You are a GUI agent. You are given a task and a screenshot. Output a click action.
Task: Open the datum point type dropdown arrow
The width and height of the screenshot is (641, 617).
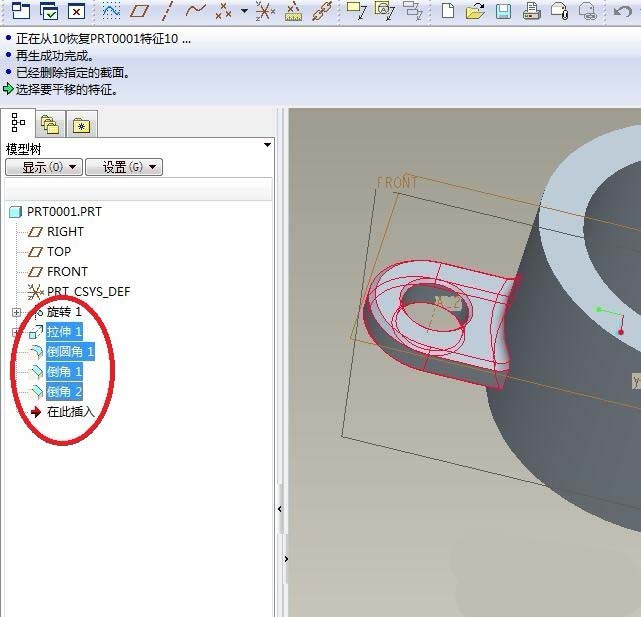click(244, 11)
